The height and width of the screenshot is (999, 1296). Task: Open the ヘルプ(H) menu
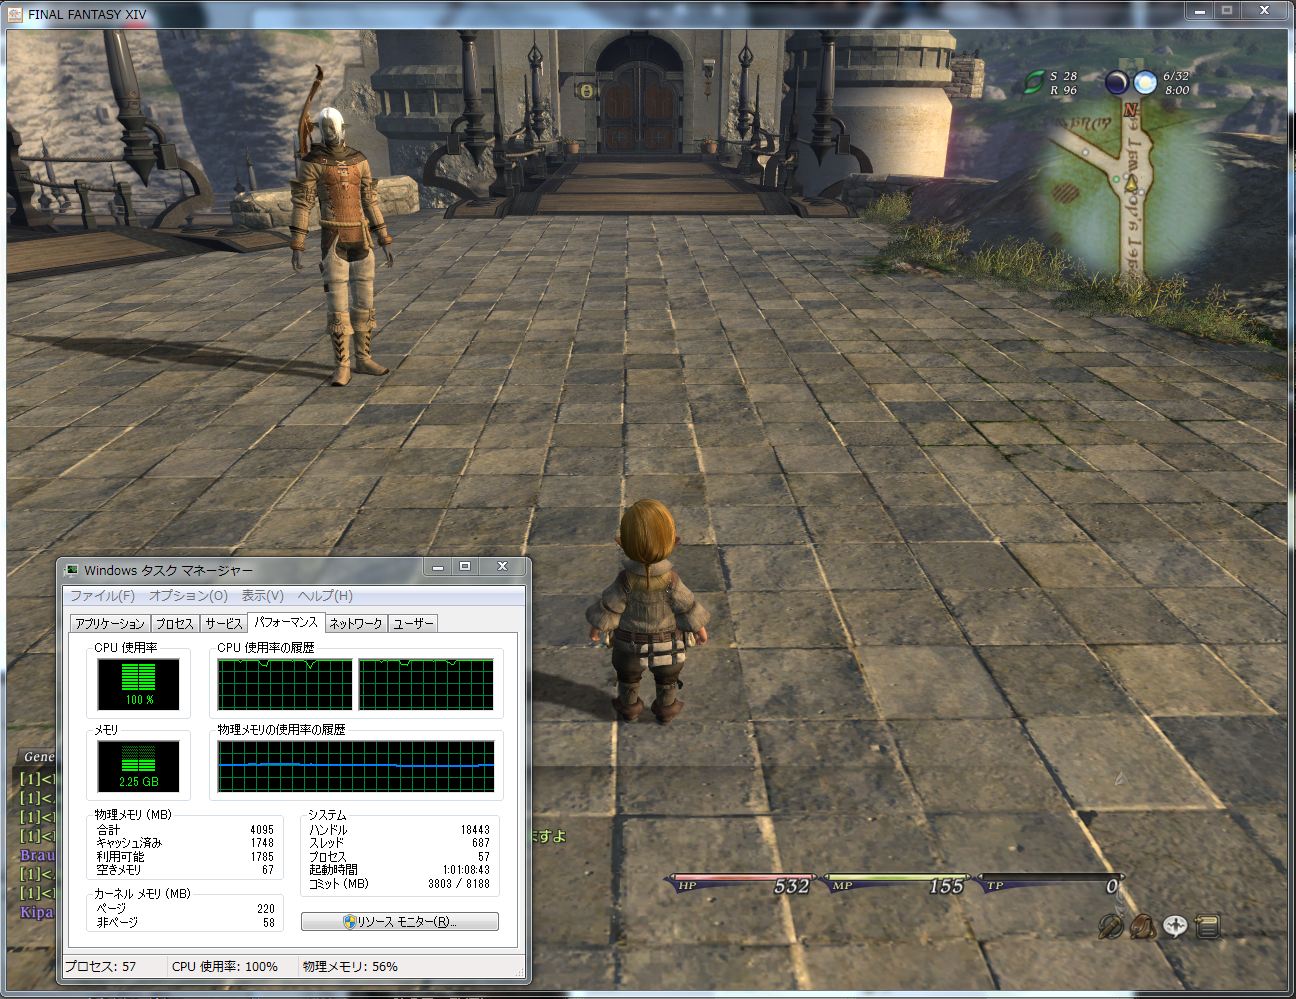(325, 596)
